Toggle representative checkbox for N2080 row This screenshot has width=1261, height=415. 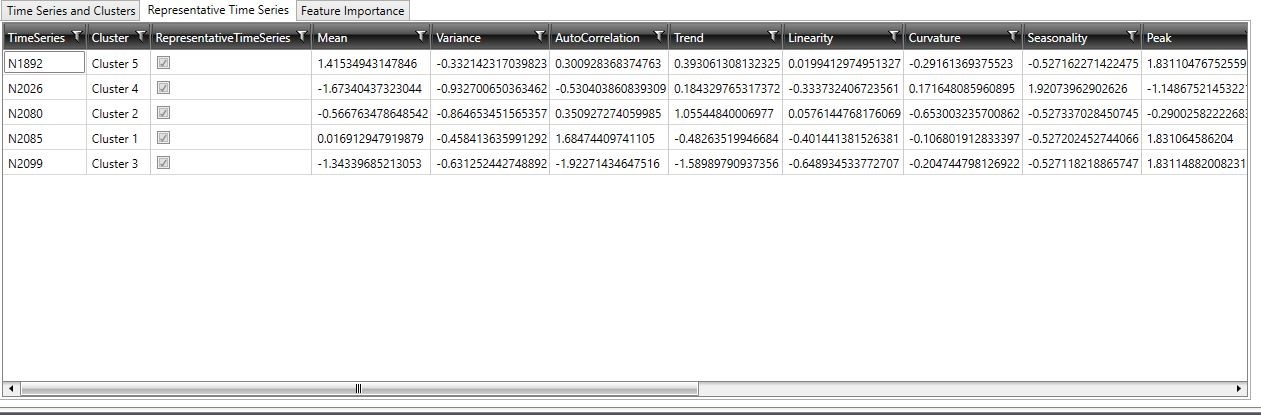point(164,113)
